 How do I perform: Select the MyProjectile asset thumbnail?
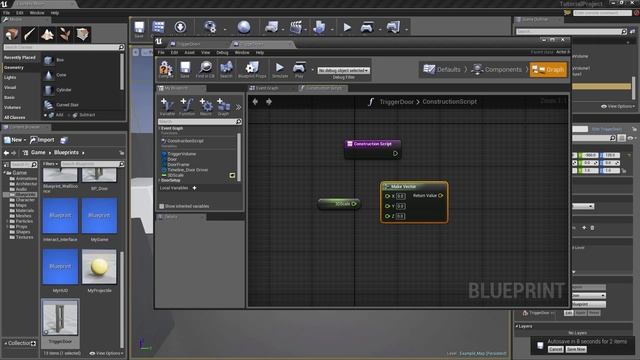[x=99, y=267]
